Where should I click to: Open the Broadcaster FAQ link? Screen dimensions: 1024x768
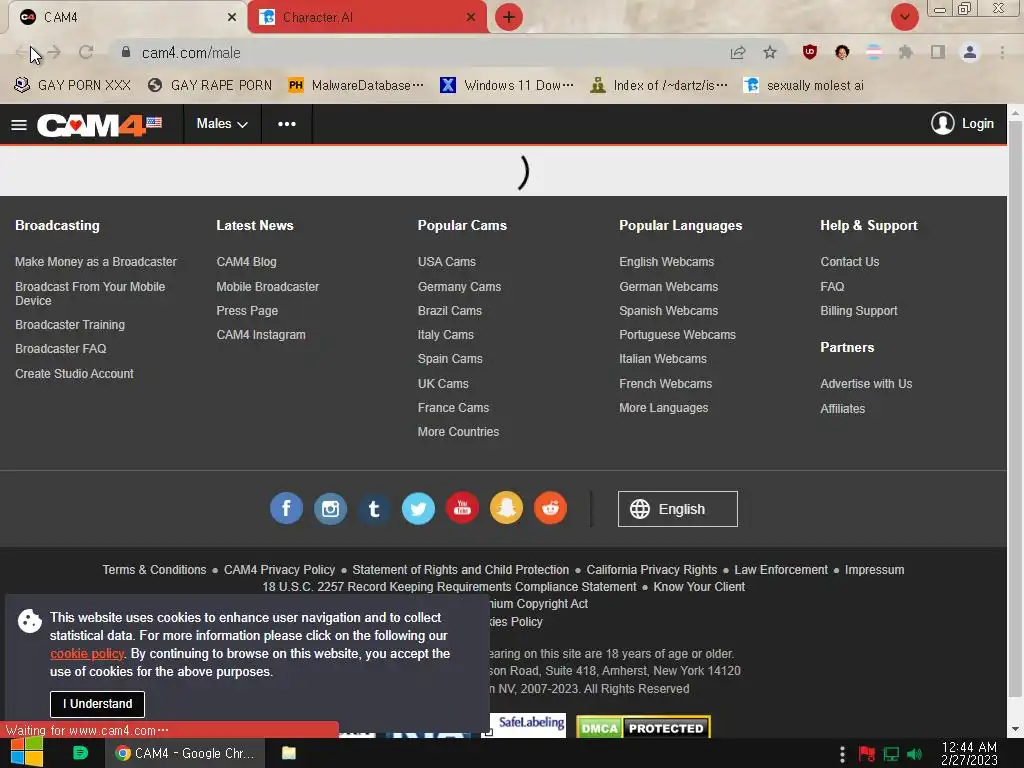point(61,349)
